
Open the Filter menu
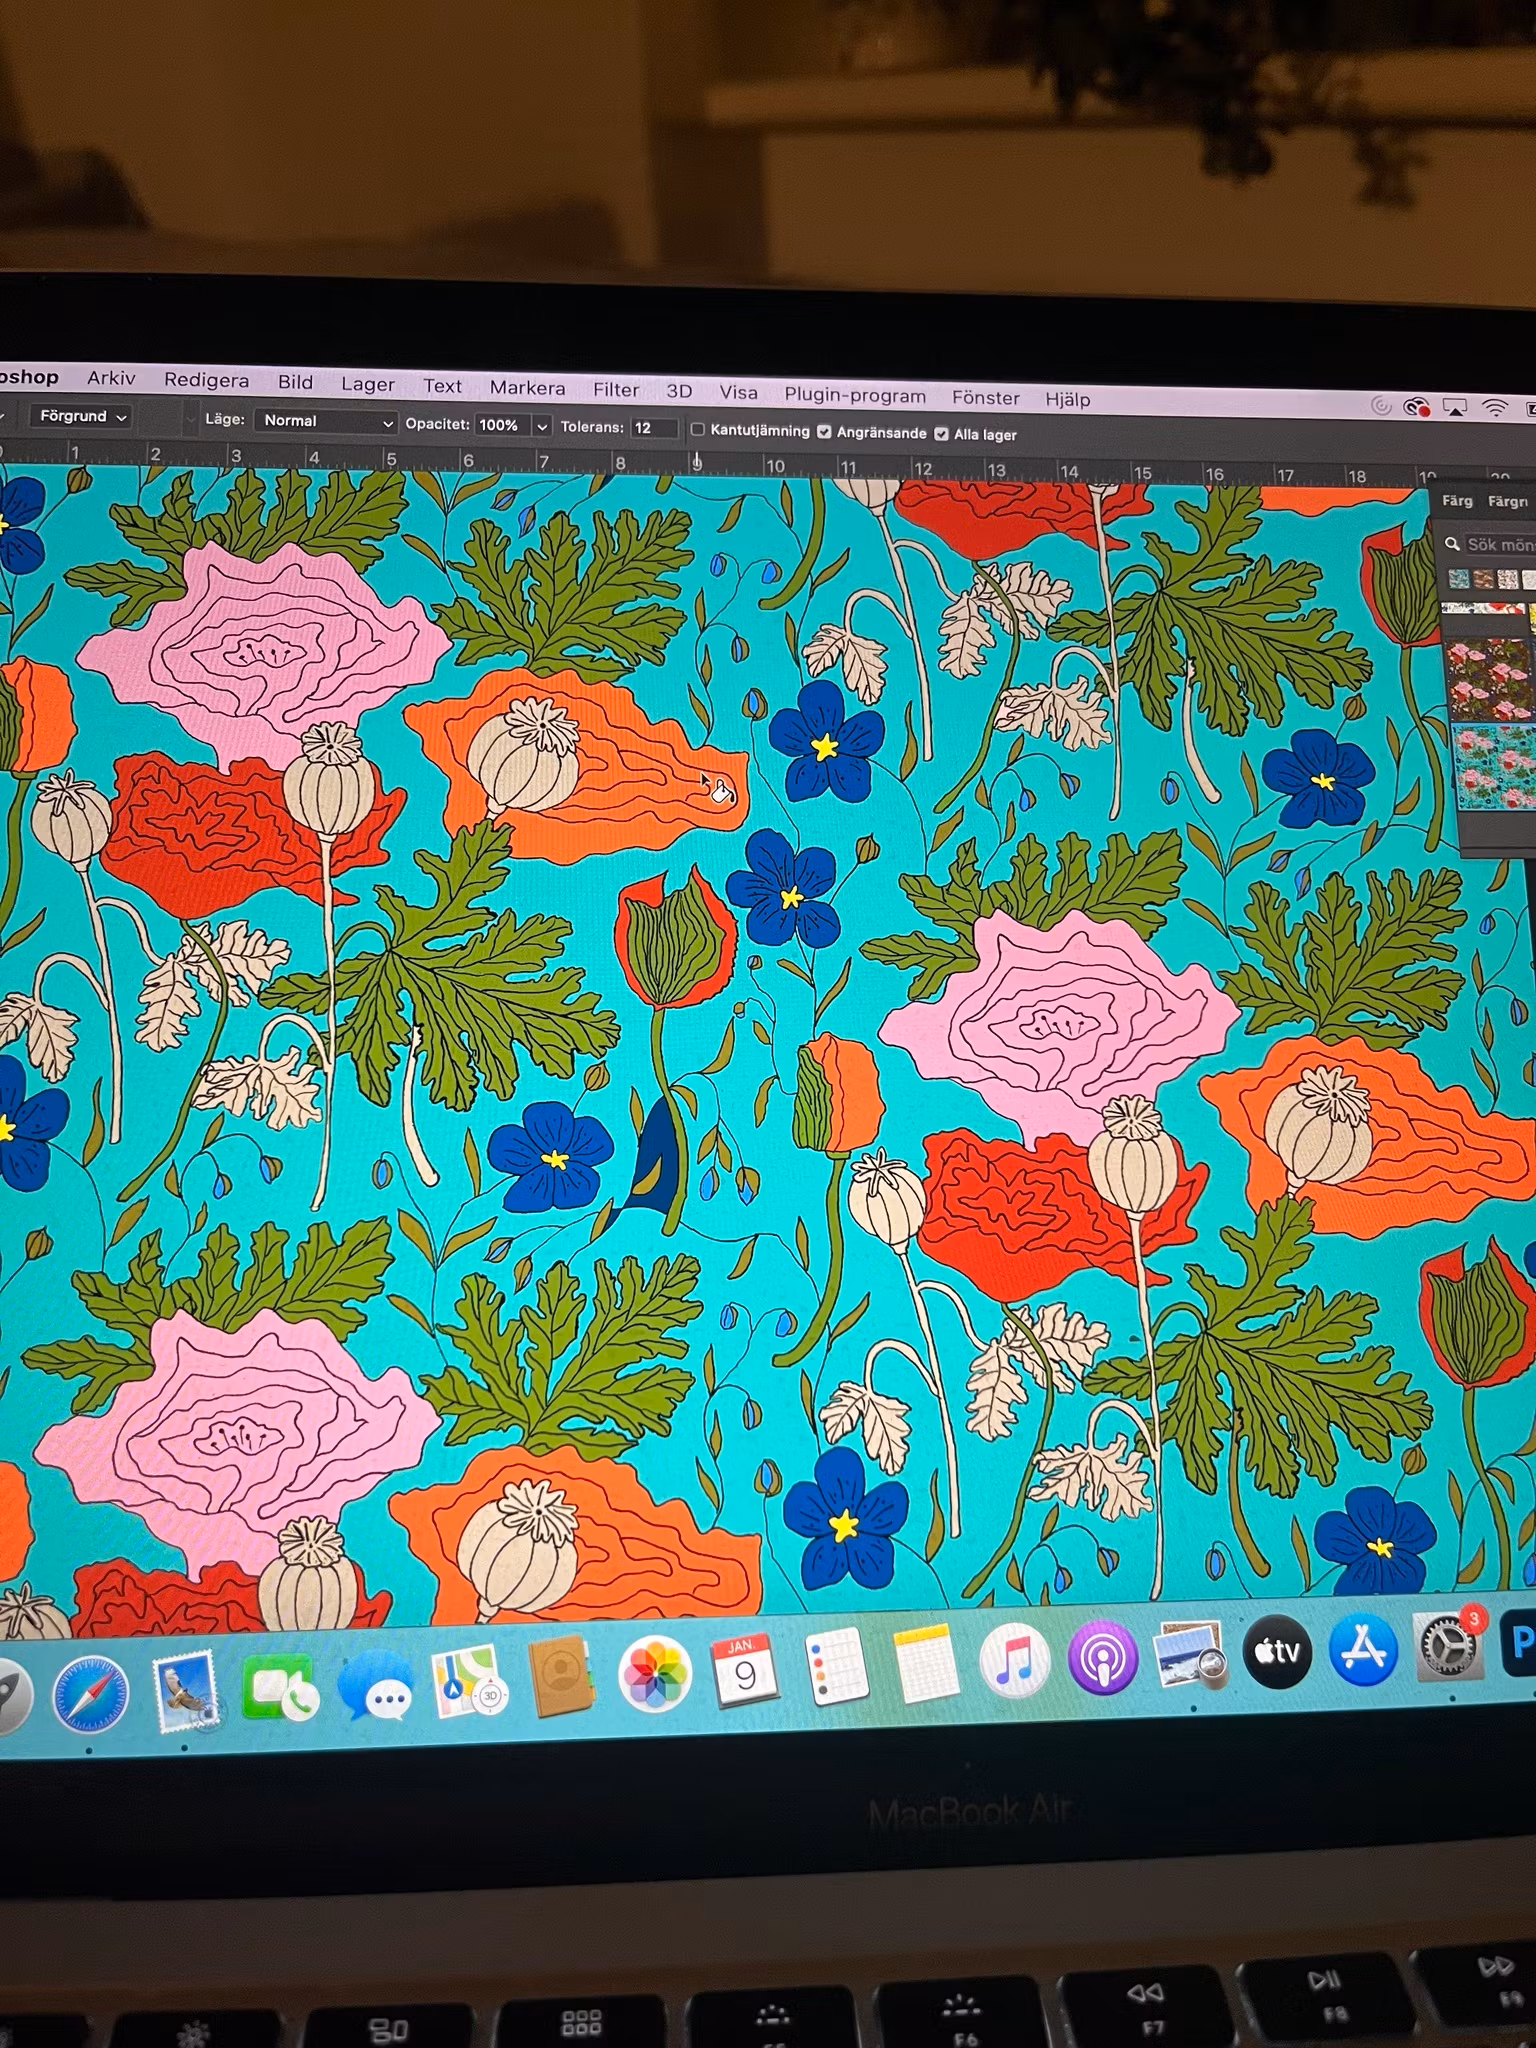pyautogui.click(x=615, y=389)
